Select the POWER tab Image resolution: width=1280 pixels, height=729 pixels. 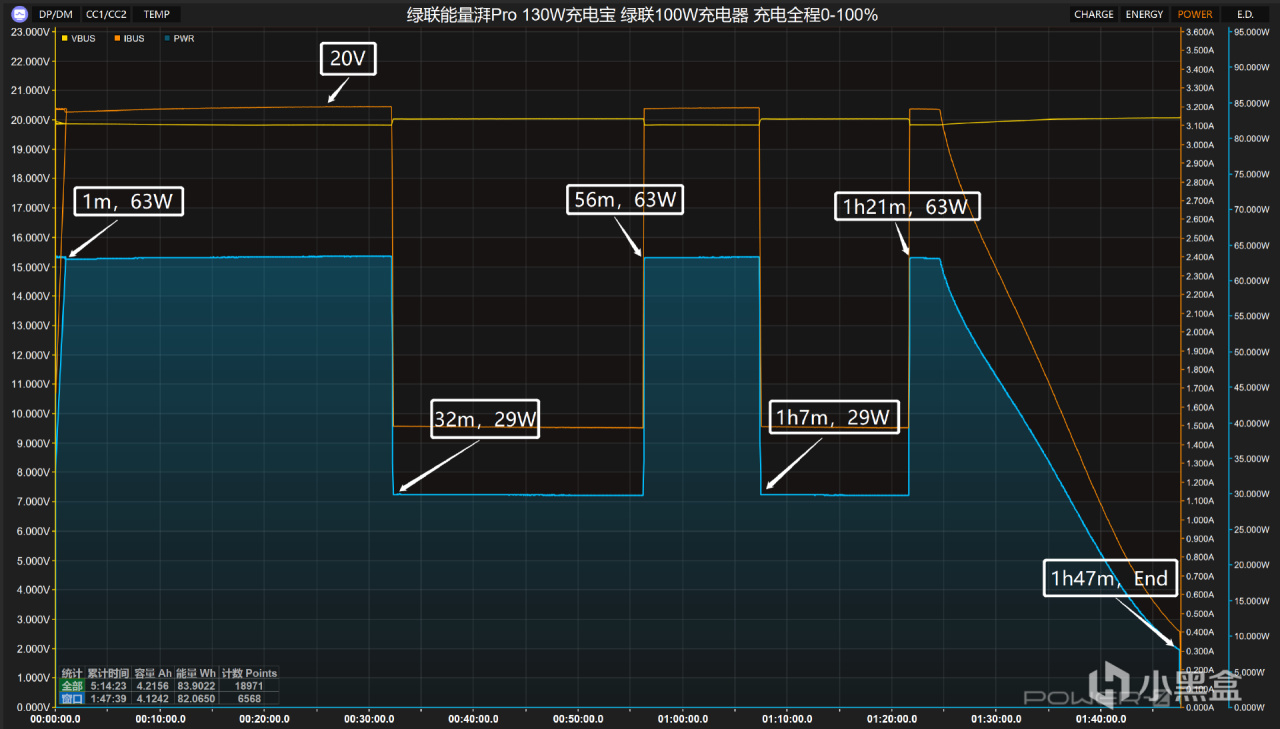click(1195, 14)
